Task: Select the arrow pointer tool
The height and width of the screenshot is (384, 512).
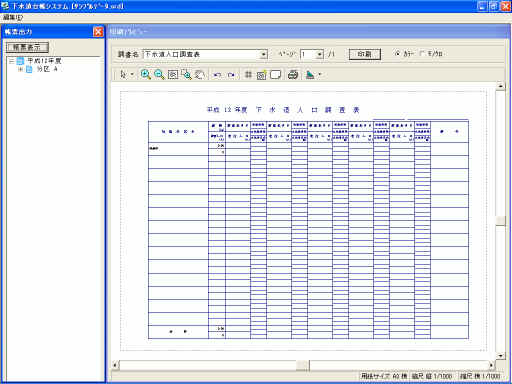Action: pyautogui.click(x=123, y=75)
